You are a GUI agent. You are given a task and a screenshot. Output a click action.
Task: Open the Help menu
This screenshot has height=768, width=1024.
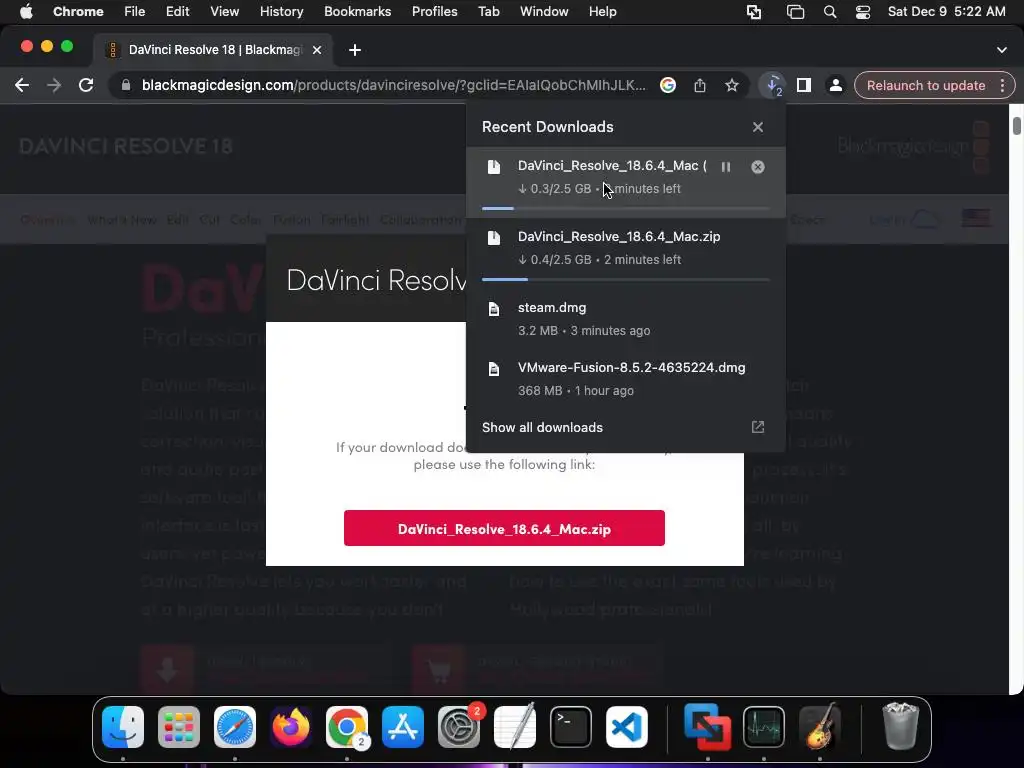tap(603, 12)
